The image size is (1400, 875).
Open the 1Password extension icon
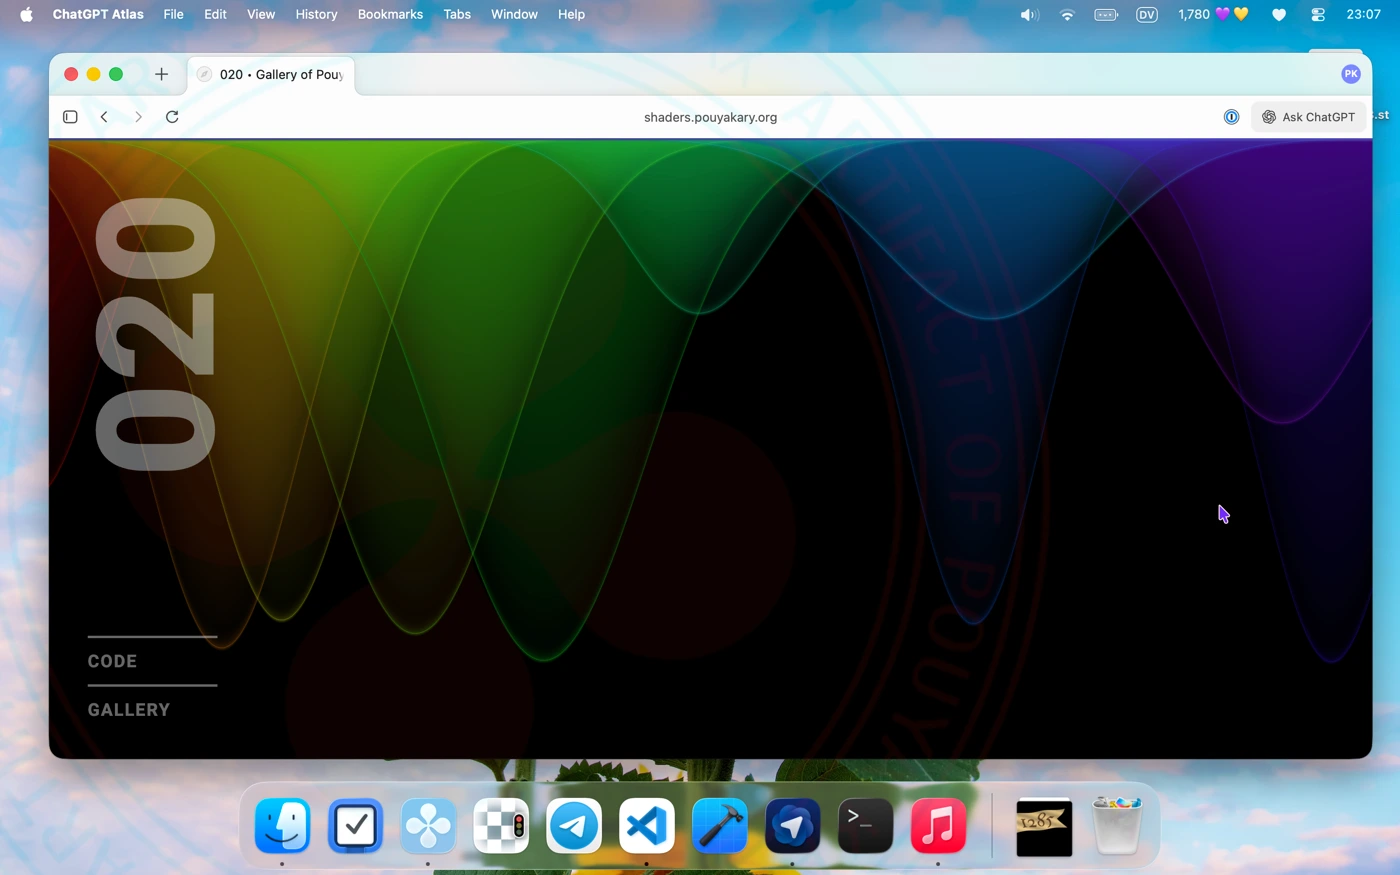[x=1231, y=117]
